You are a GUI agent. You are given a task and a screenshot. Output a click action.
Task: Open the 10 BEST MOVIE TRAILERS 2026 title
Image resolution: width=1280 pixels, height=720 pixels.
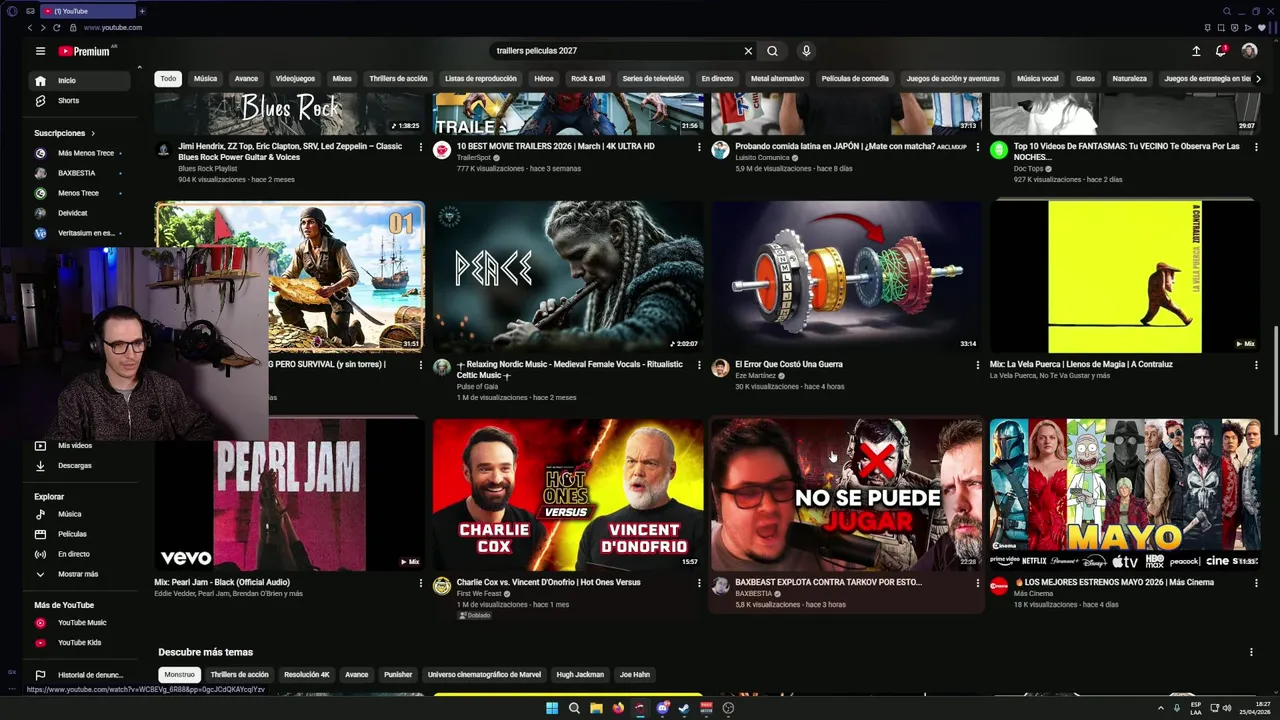click(x=556, y=146)
